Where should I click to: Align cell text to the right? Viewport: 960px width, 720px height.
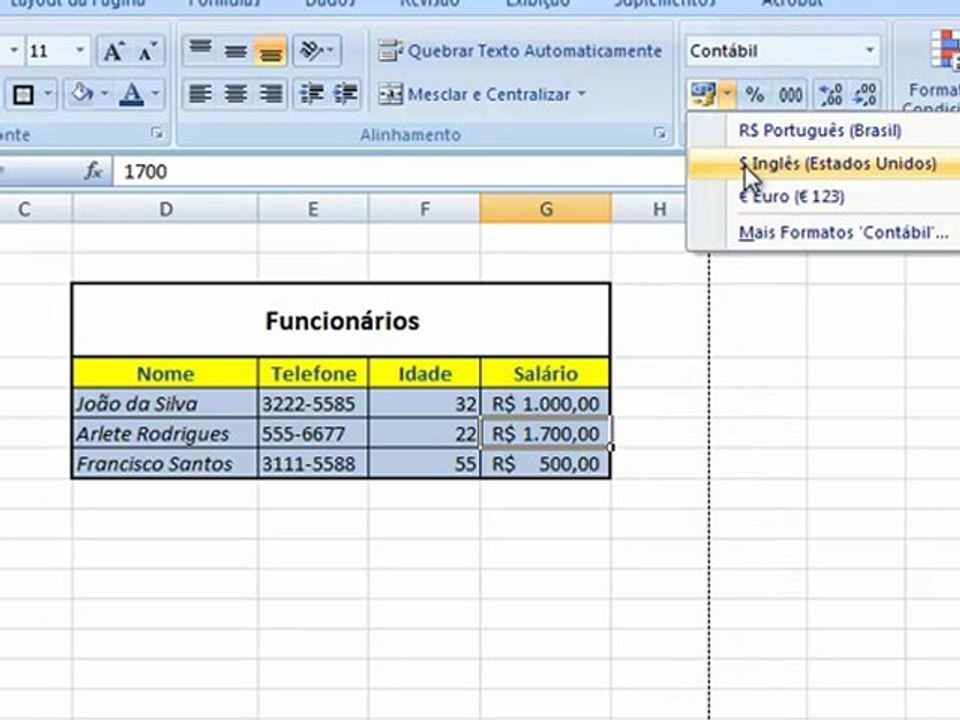[x=270, y=94]
